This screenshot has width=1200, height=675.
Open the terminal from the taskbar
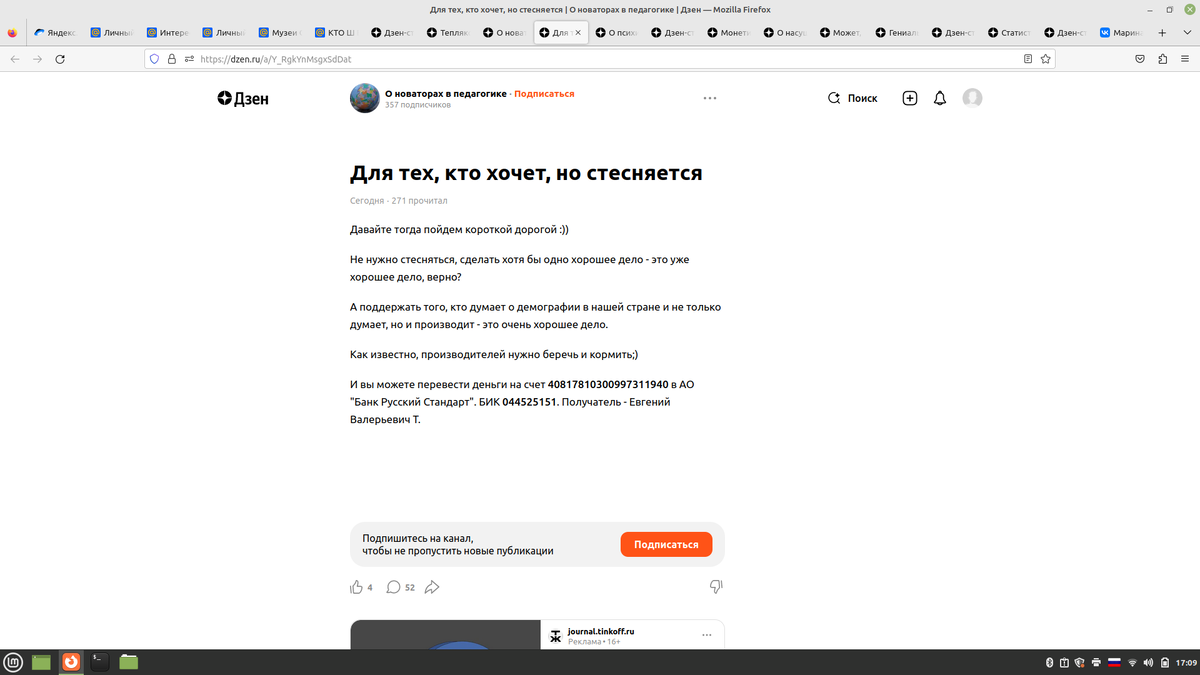(x=100, y=661)
